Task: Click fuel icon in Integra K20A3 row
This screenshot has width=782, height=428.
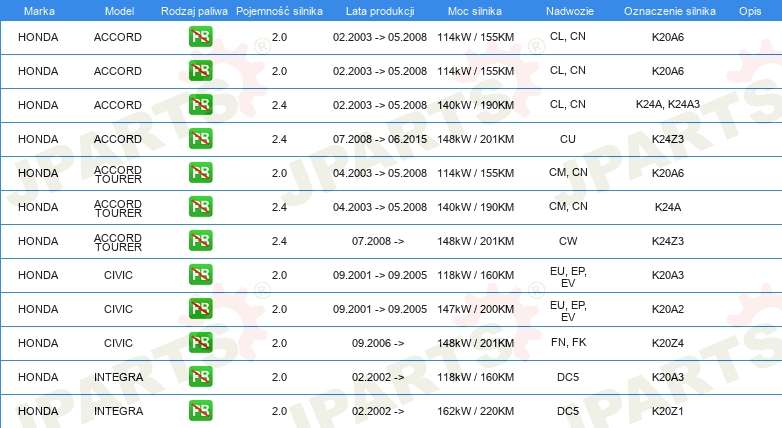Action: click(200, 377)
